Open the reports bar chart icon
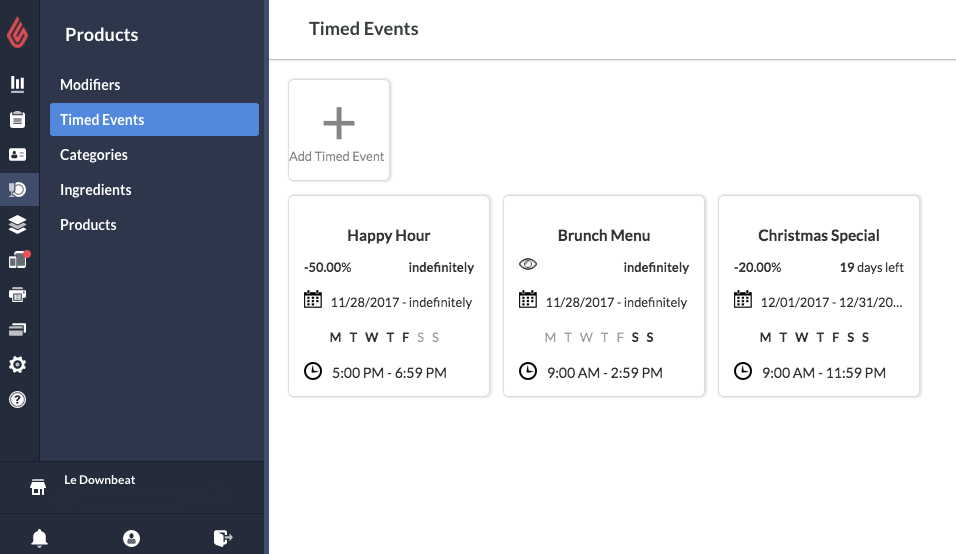The height and width of the screenshot is (554, 956). (x=17, y=84)
